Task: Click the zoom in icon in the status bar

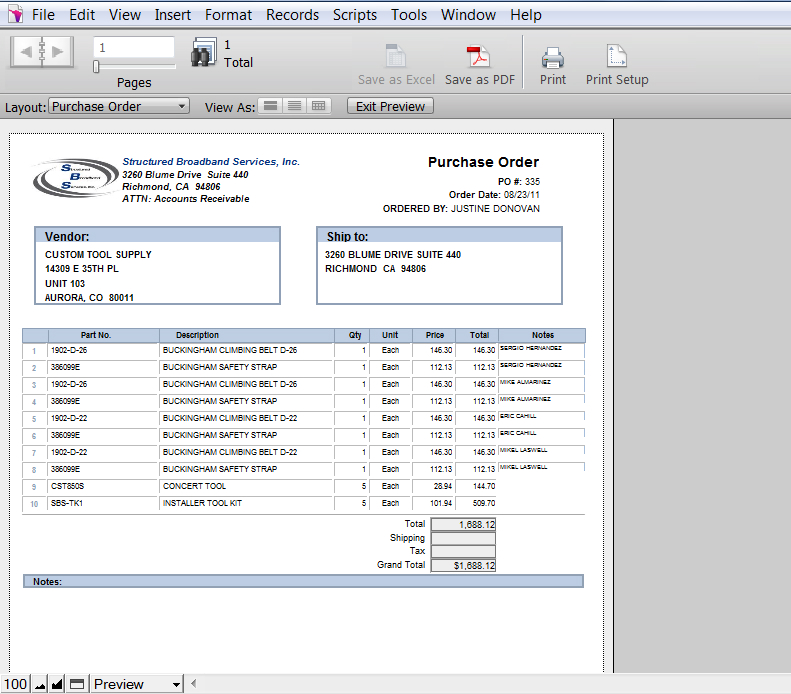Action: pyautogui.click(x=57, y=684)
